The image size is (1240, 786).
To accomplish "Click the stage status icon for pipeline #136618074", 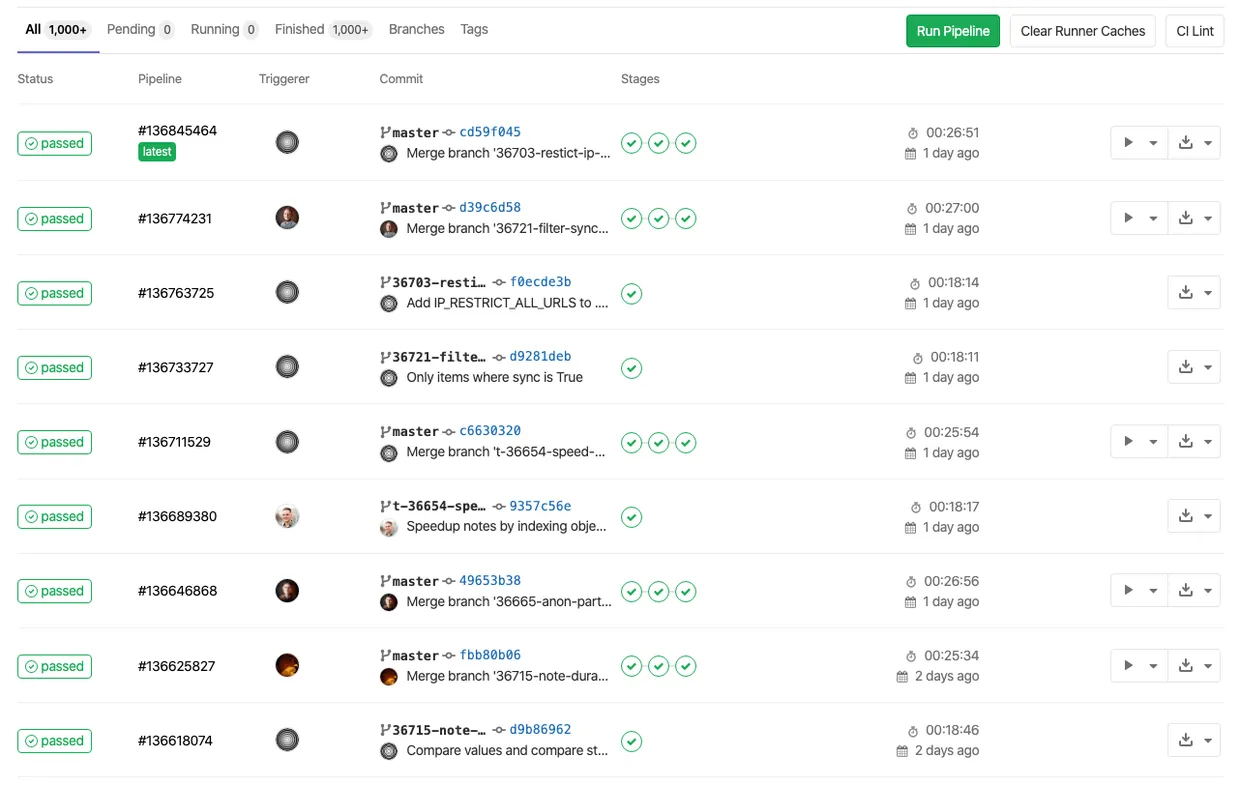I will pos(631,741).
